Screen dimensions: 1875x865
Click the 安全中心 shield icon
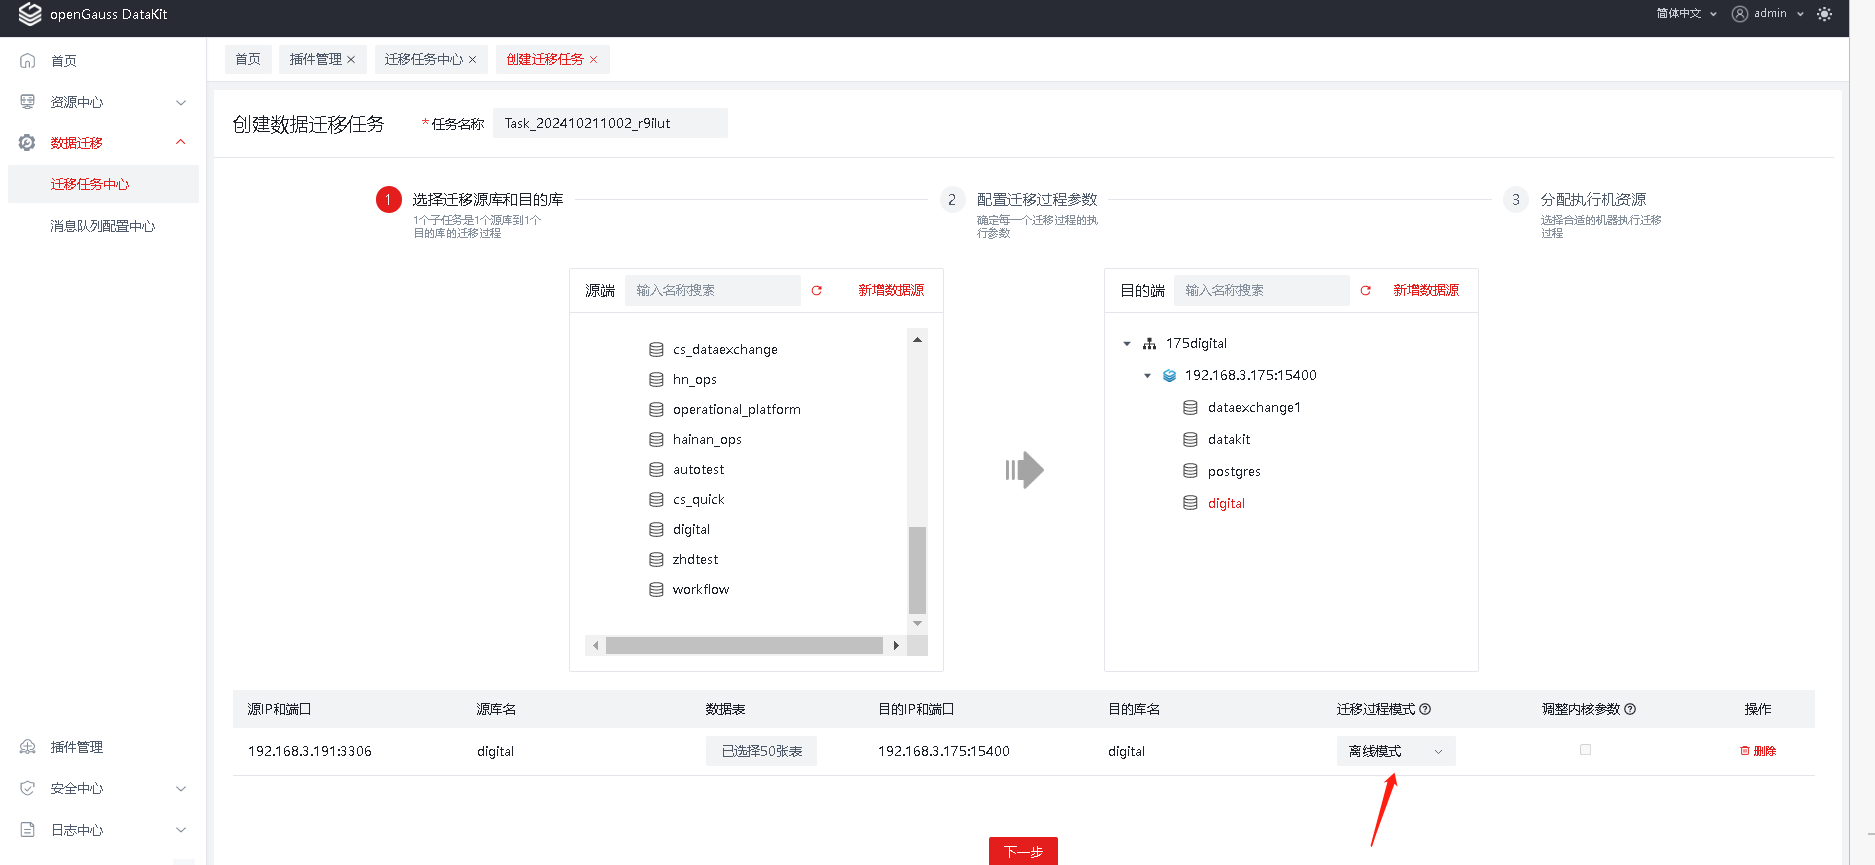(x=28, y=788)
